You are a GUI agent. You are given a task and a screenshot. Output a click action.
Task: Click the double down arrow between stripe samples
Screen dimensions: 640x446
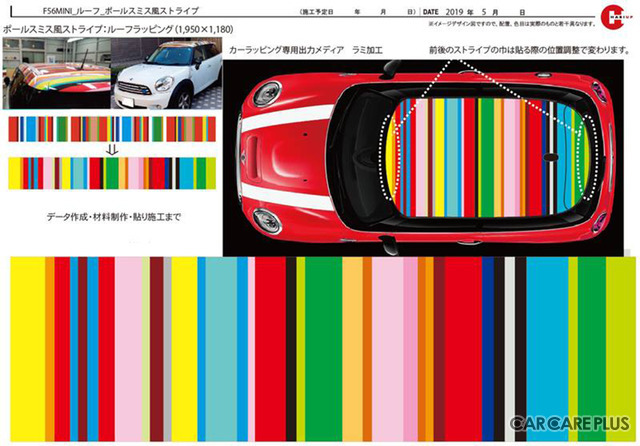click(x=111, y=149)
